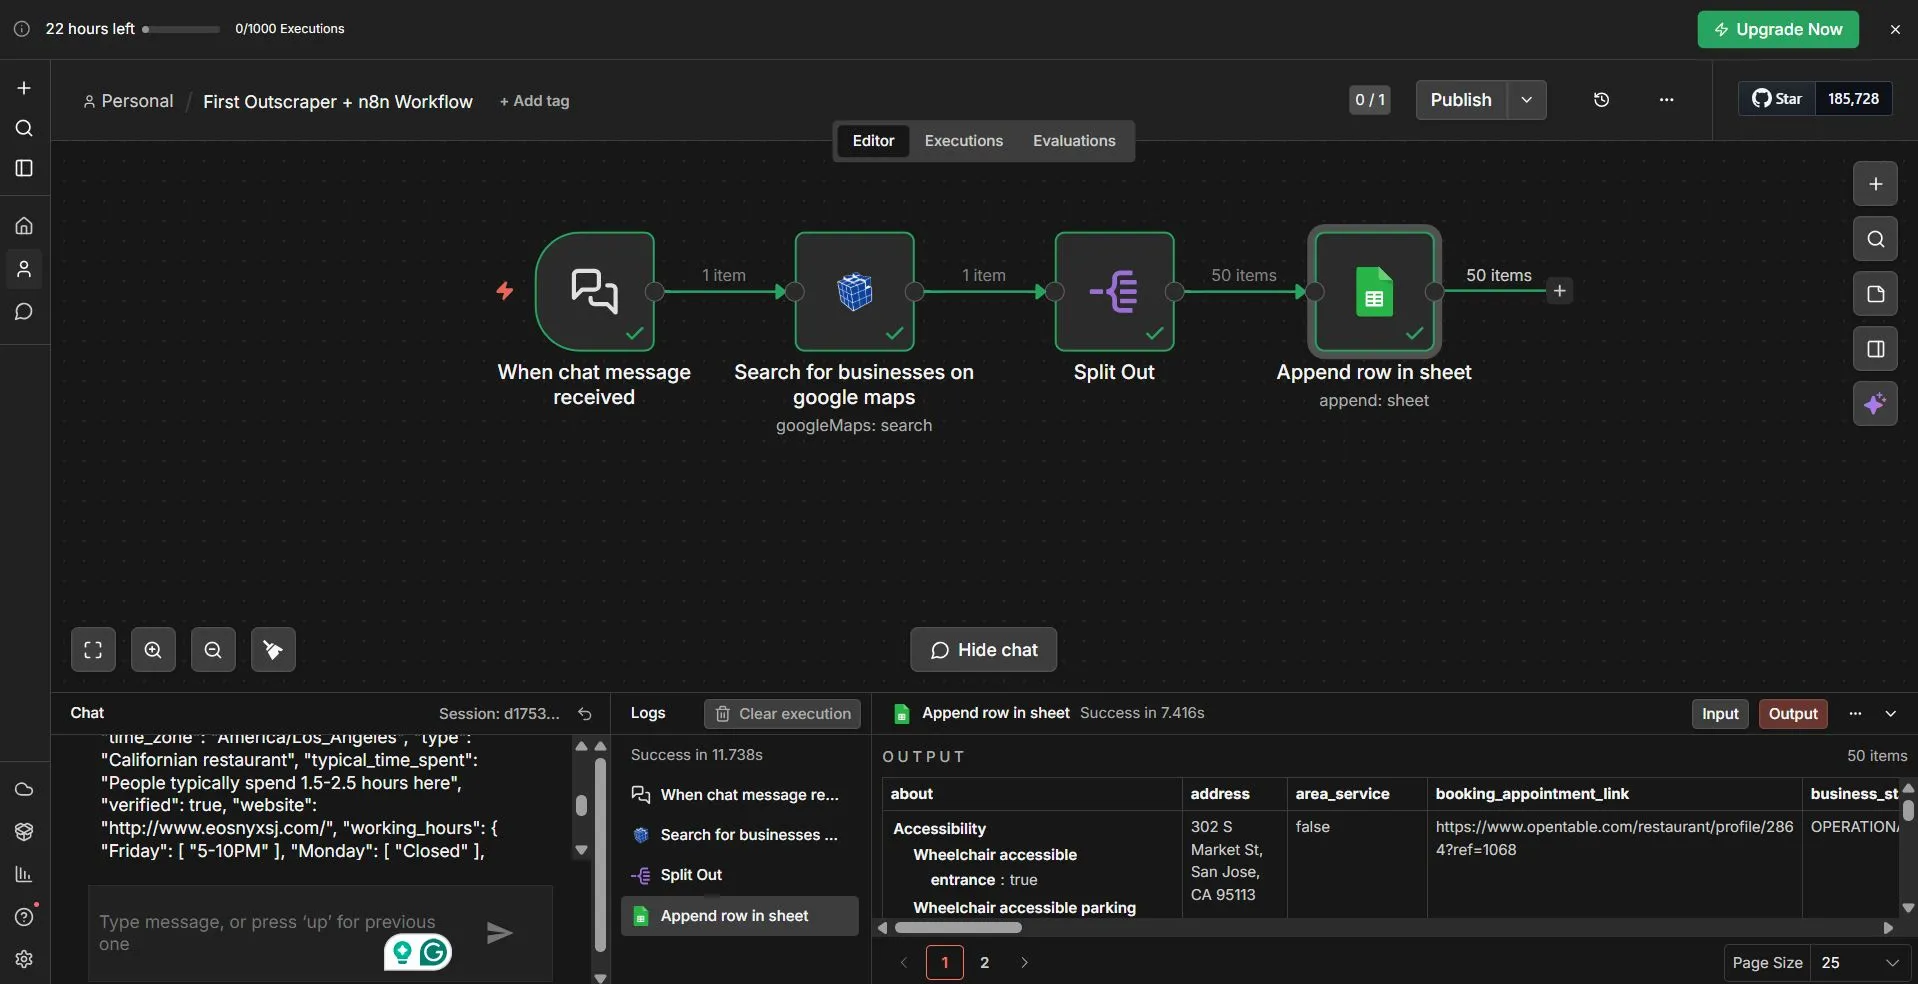This screenshot has height=984, width=1918.
Task: Hide the chat panel
Action: pyautogui.click(x=983, y=650)
